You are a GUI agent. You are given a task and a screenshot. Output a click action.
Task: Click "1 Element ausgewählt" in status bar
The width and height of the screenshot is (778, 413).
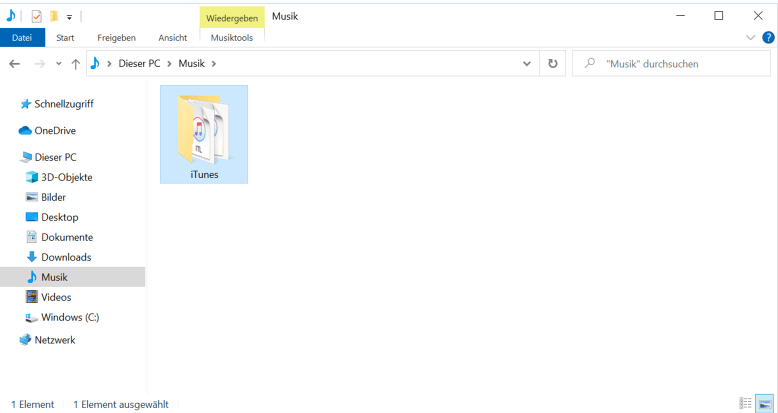pyautogui.click(x=121, y=405)
